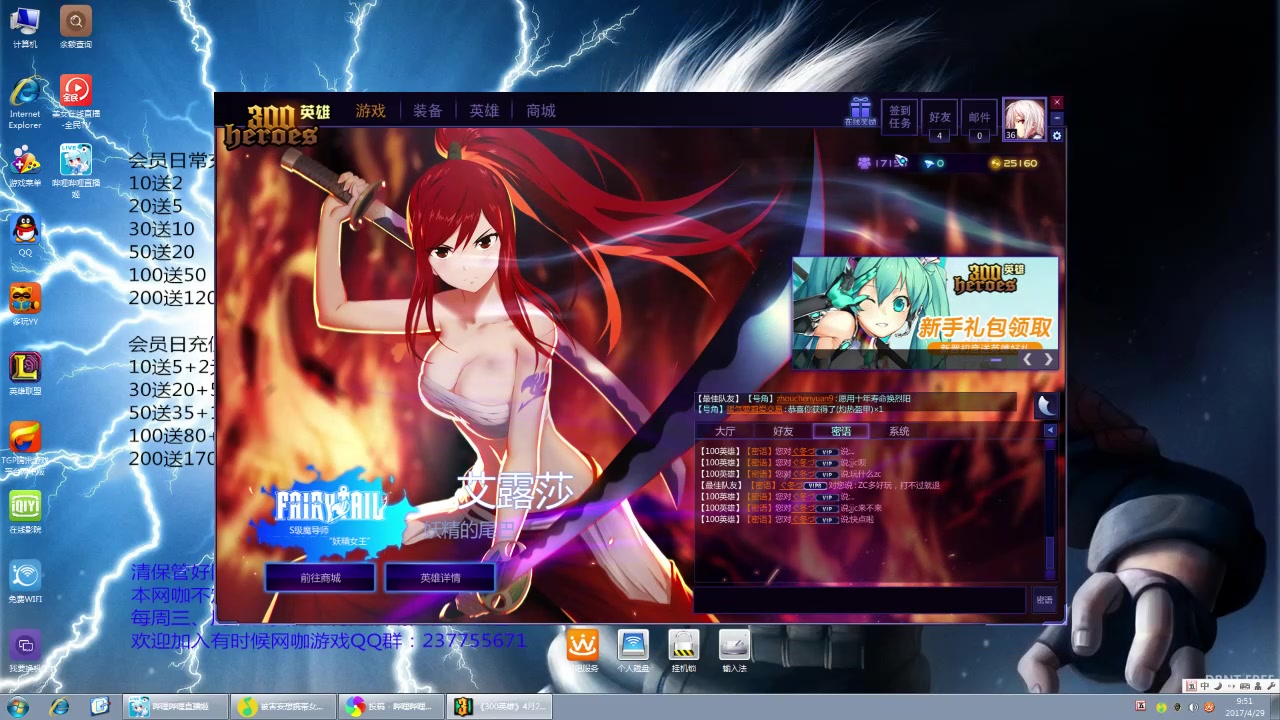Go to the 商城 tab
The width and height of the screenshot is (1280, 720).
(x=541, y=111)
